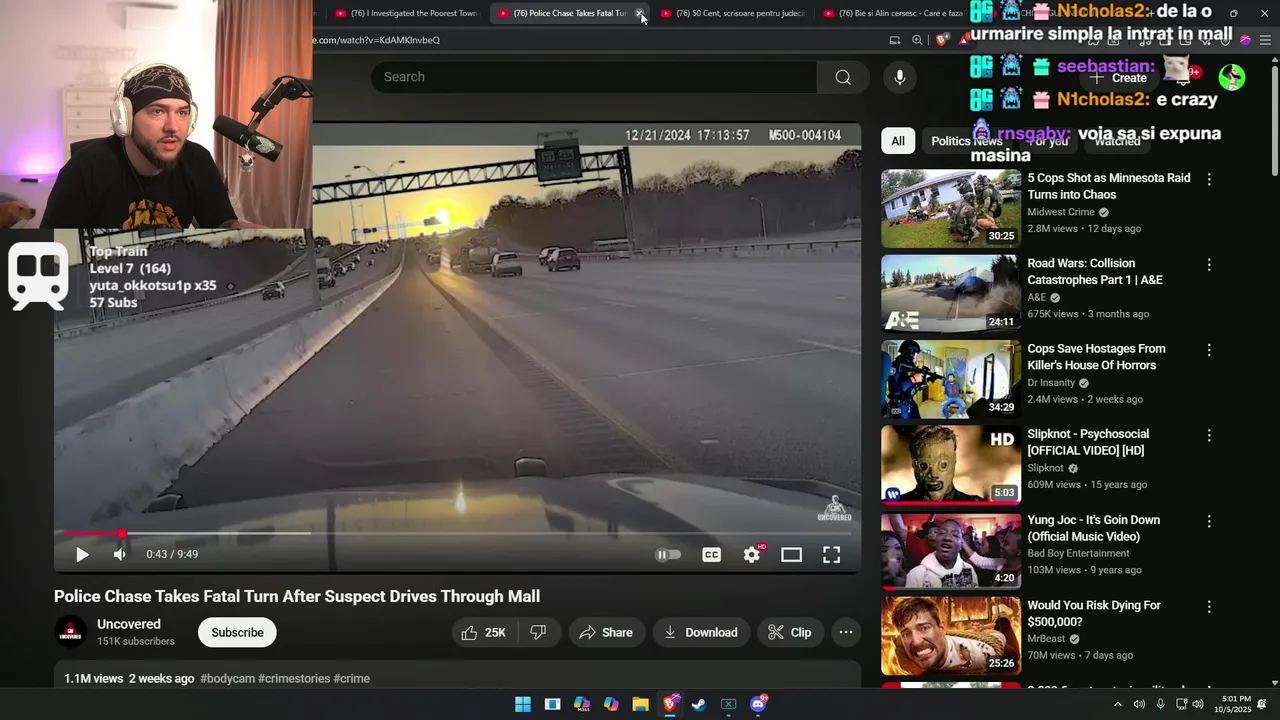Toggle the autoplay switch in the player
This screenshot has width=1280, height=720.
tap(668, 554)
